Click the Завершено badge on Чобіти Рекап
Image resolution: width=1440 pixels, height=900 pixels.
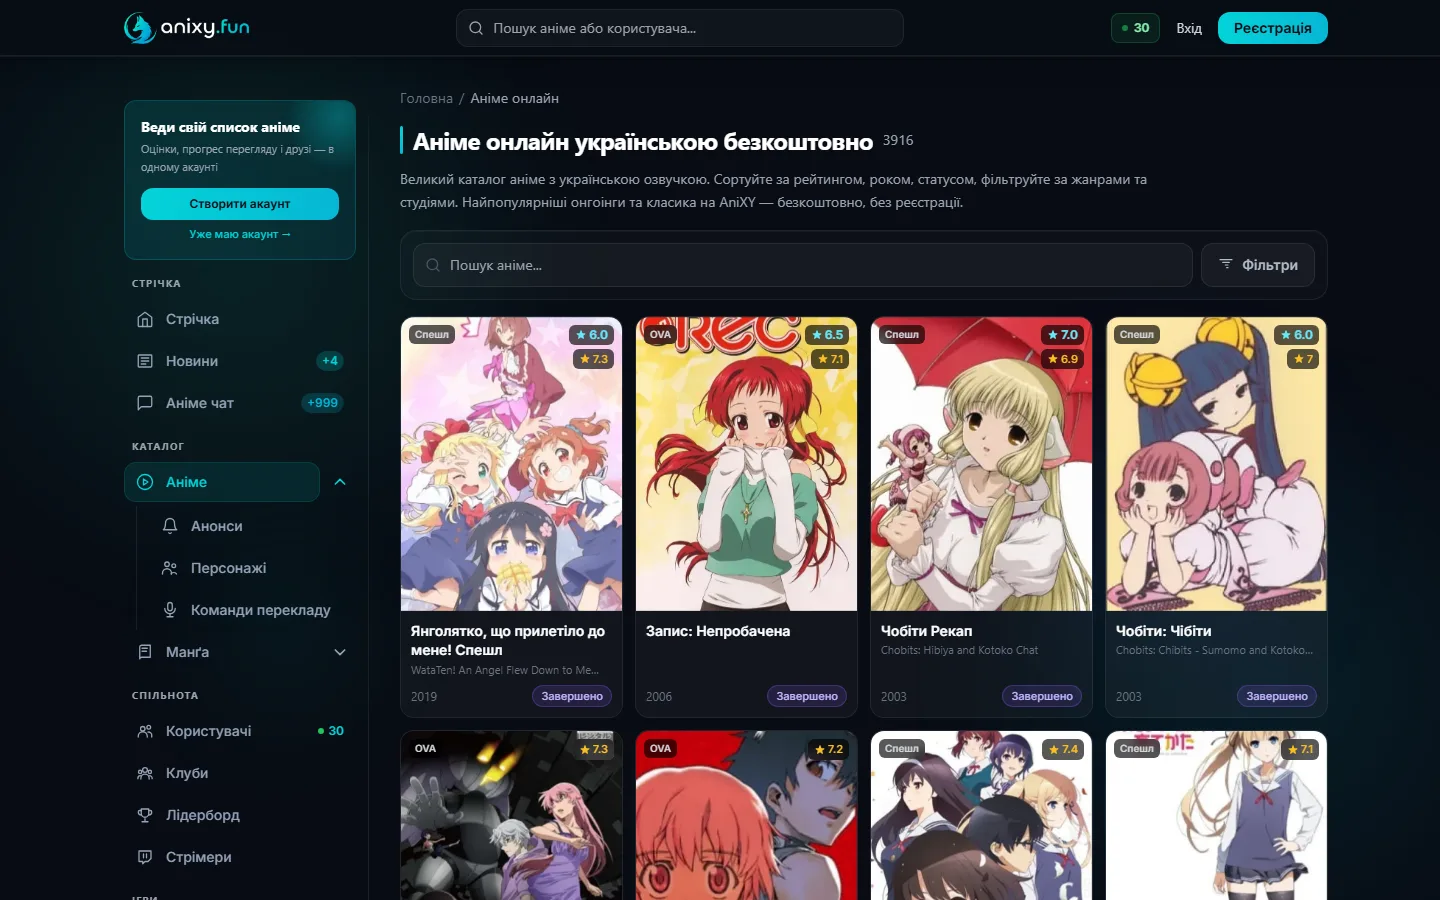coord(1042,696)
